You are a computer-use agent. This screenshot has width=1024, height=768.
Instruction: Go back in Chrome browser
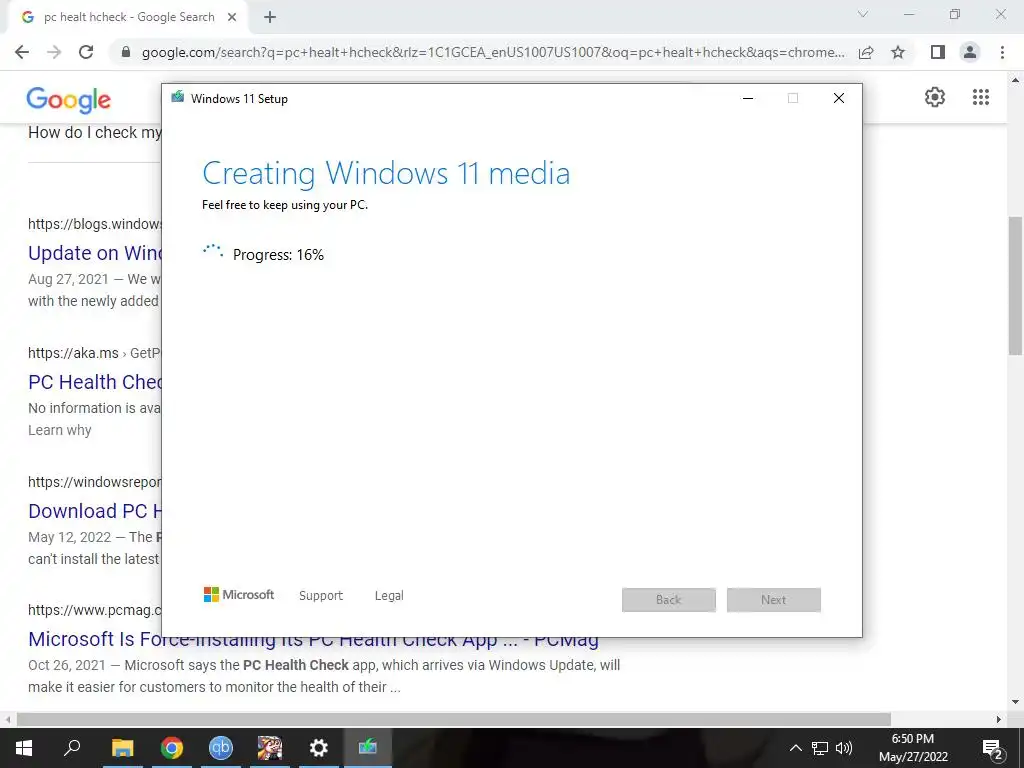click(22, 52)
